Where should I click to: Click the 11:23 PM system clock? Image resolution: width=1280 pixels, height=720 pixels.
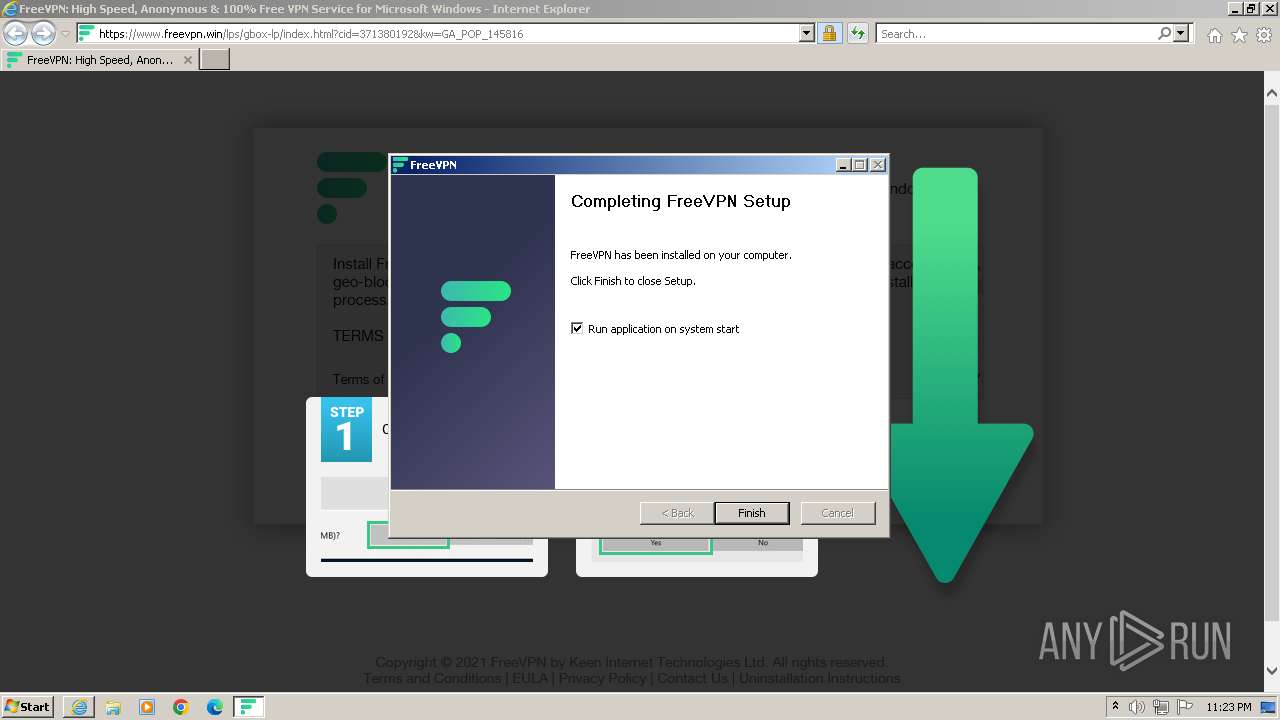click(1229, 707)
